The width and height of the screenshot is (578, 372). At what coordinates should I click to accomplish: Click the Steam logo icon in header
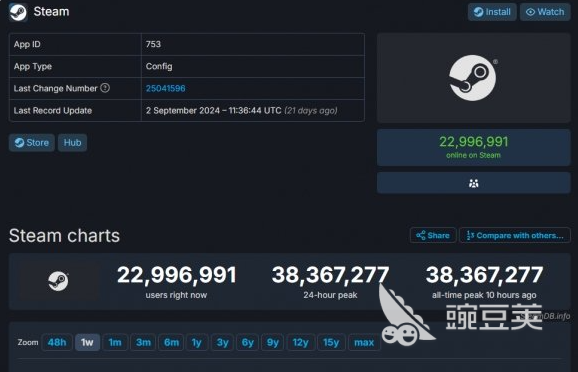[18, 12]
